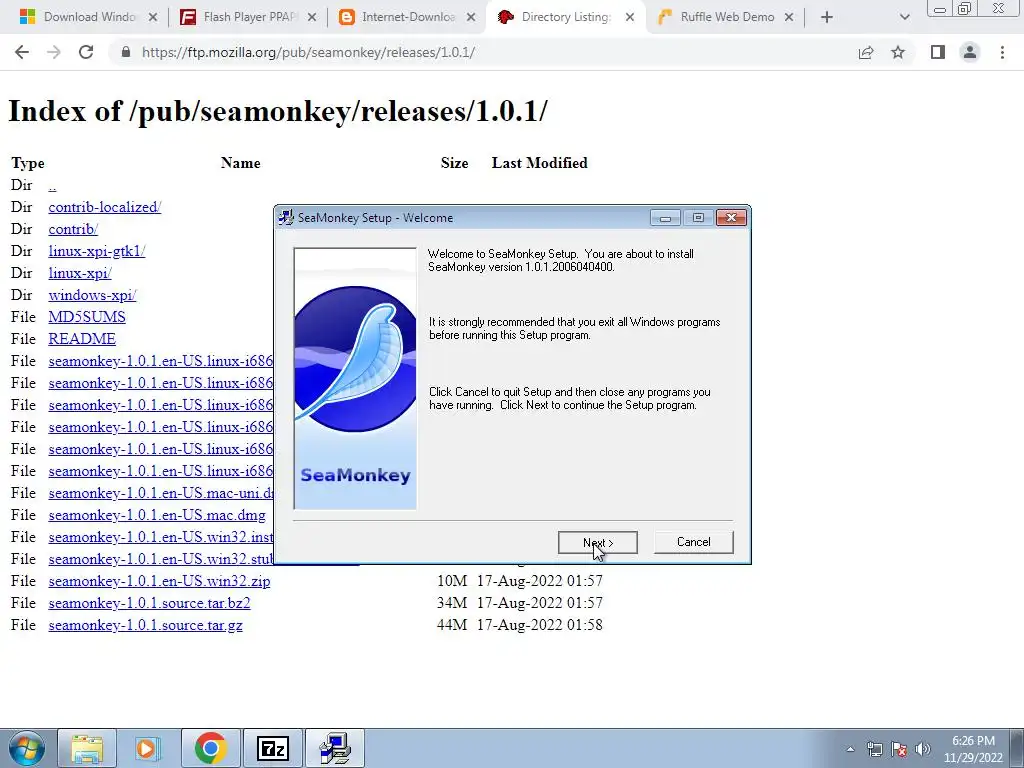This screenshot has height=768, width=1024.
Task: Open the Chrome three-dot menu
Action: [x=1002, y=52]
